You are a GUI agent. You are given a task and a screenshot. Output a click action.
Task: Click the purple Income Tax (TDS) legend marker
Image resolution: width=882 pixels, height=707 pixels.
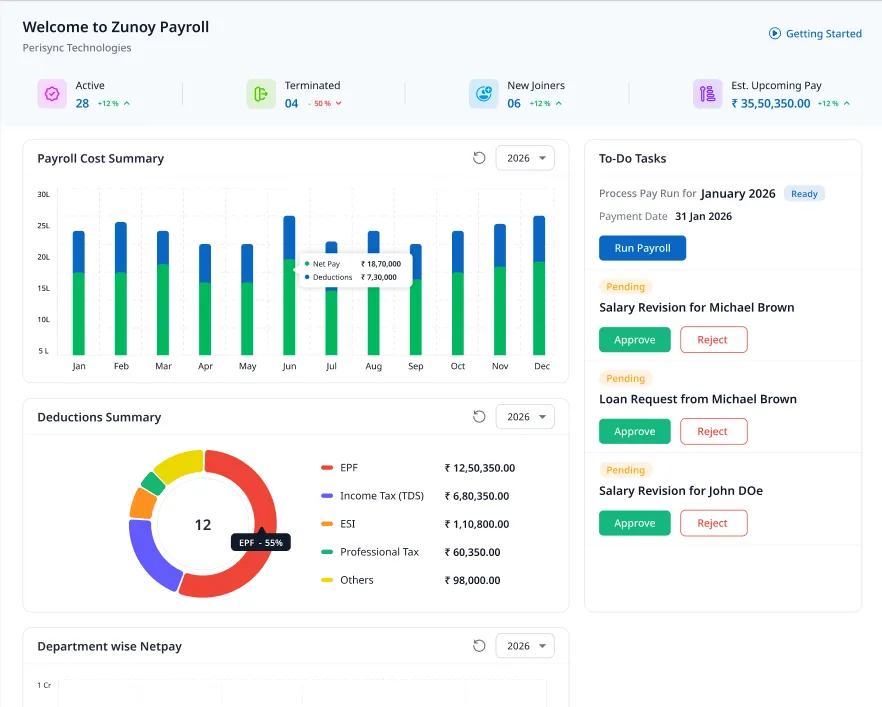pyautogui.click(x=327, y=496)
